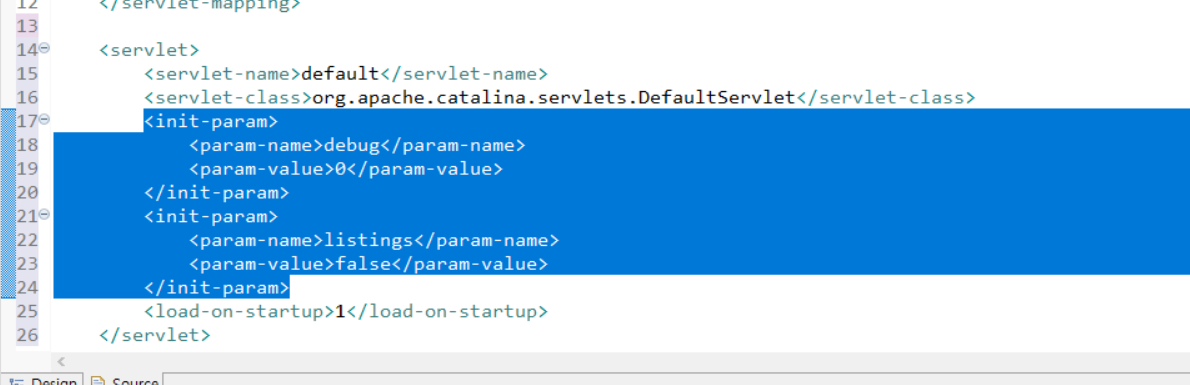The height and width of the screenshot is (385, 1190).
Task: Click line number 16 in the gutter
Action: pyautogui.click(x=27, y=98)
